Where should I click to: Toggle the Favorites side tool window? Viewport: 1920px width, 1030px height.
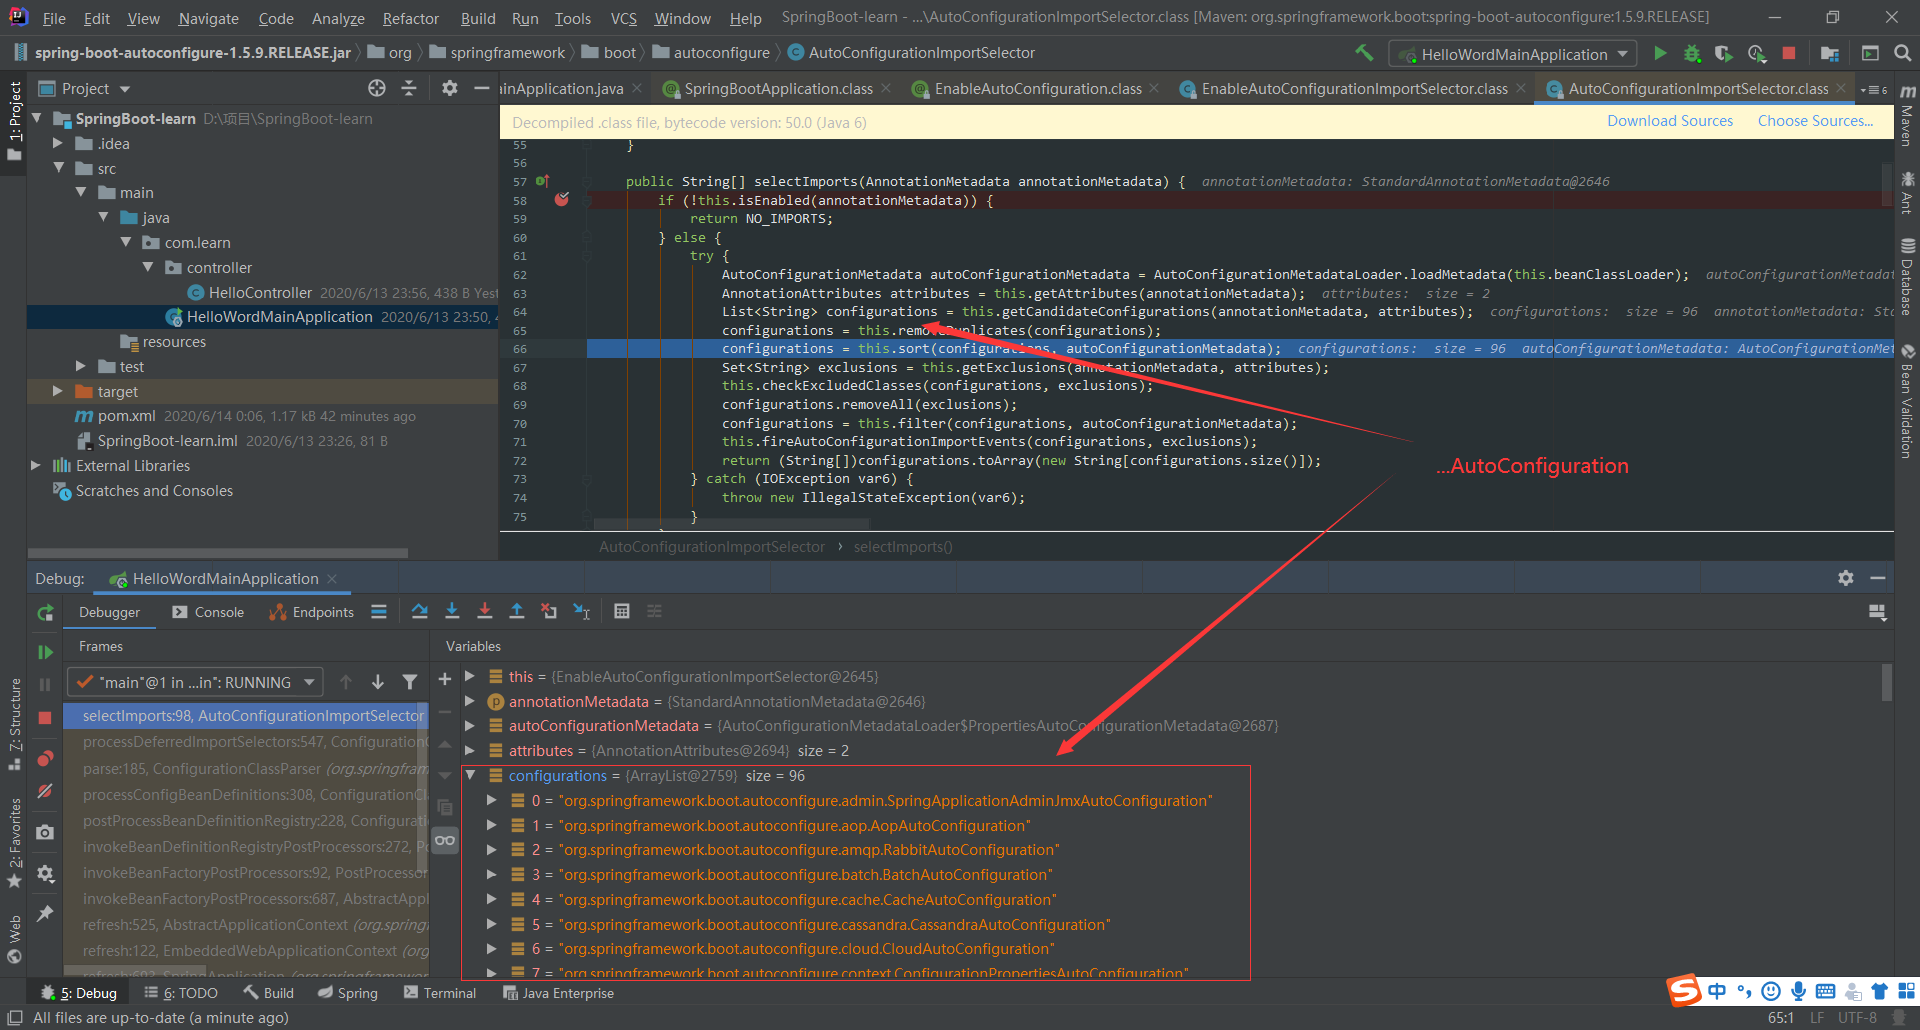(x=14, y=843)
